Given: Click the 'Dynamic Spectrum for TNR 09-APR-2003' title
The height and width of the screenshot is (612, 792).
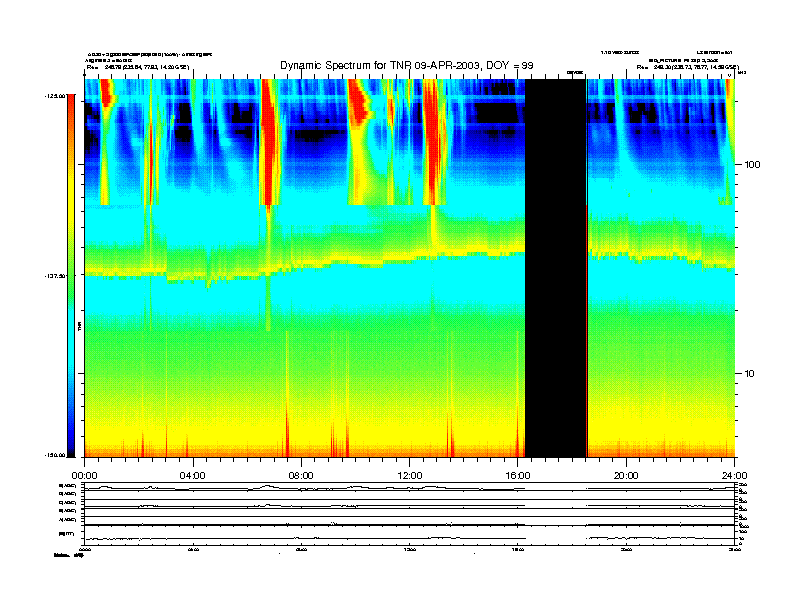Looking at the screenshot, I should point(407,66).
